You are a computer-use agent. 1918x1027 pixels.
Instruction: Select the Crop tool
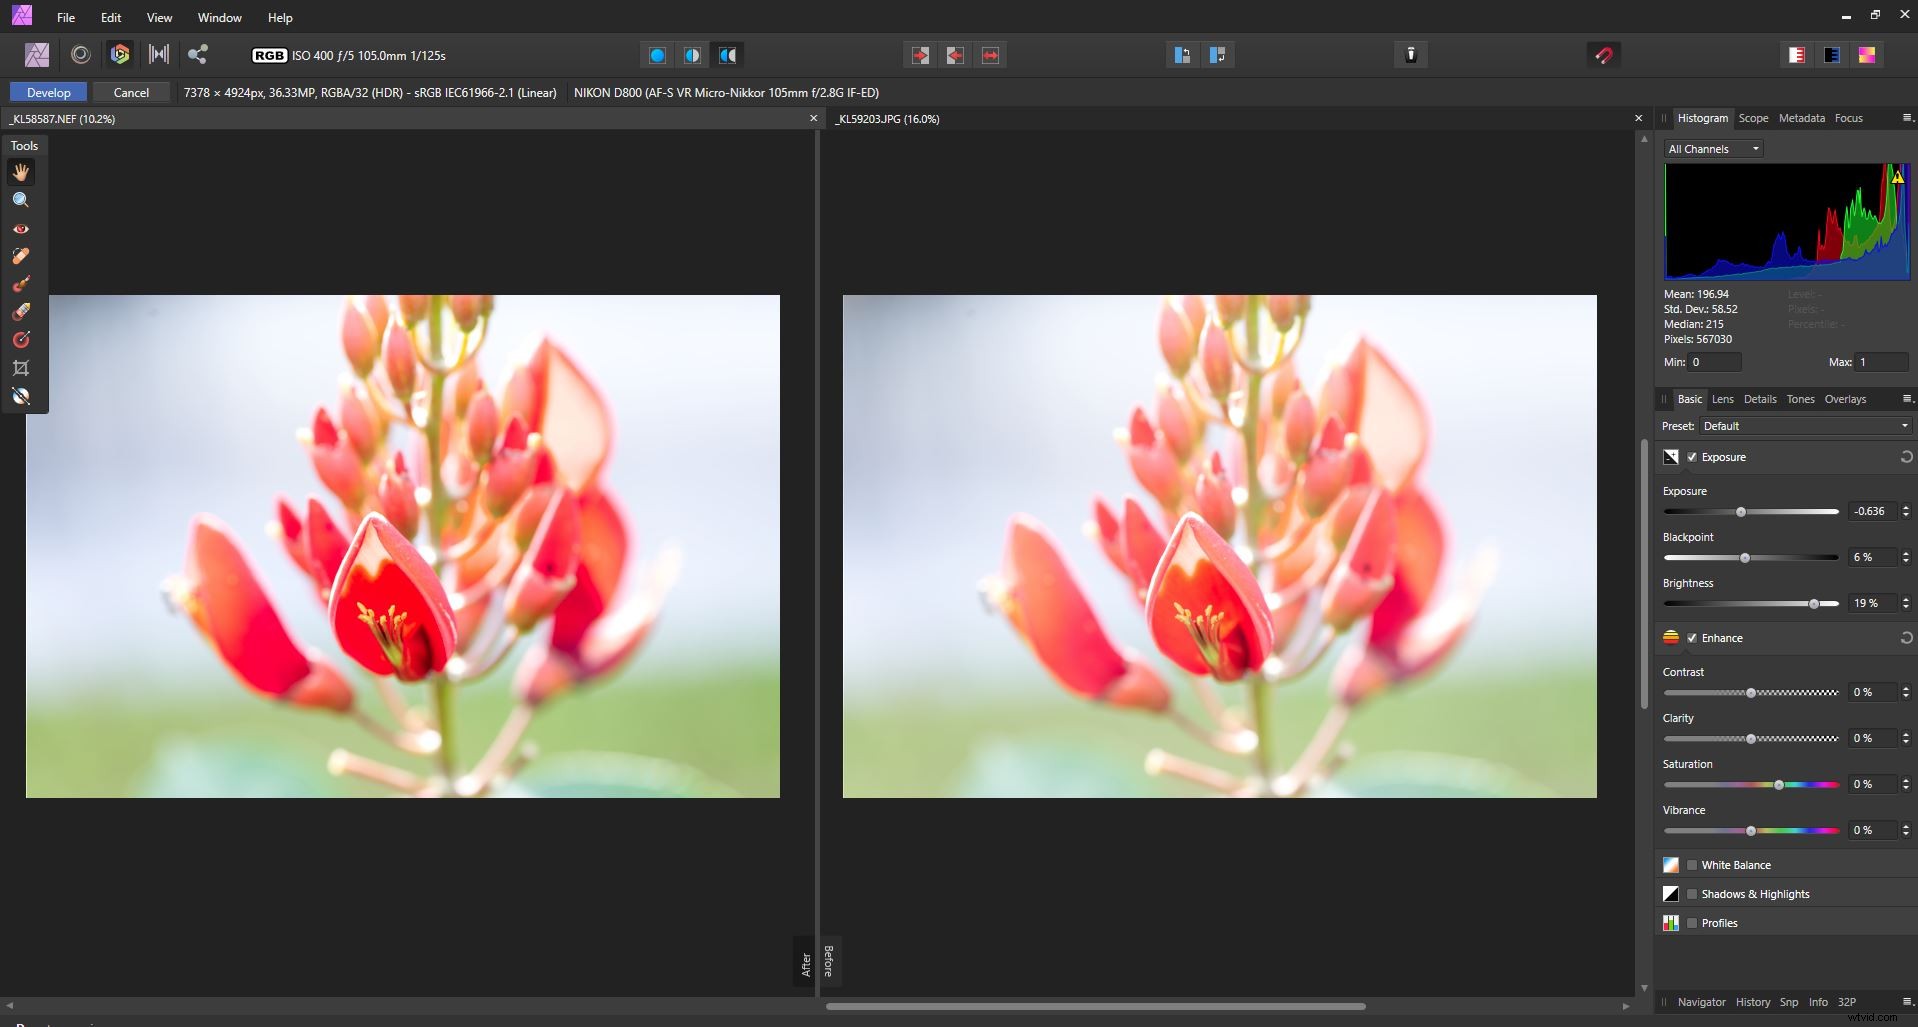point(22,368)
